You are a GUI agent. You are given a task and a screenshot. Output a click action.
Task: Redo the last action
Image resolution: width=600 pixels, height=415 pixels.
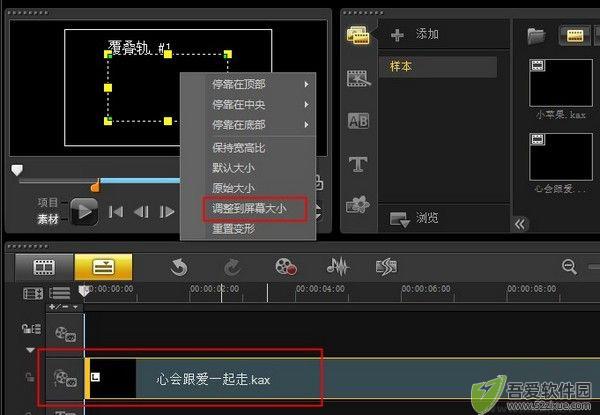[x=232, y=267]
